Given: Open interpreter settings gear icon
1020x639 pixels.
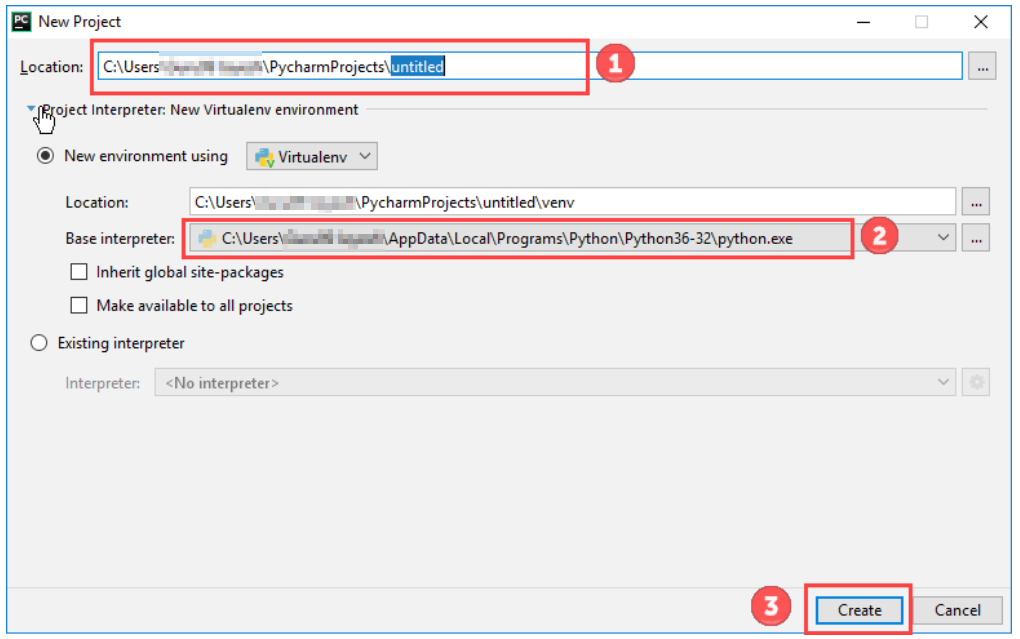Looking at the screenshot, I should 976,383.
